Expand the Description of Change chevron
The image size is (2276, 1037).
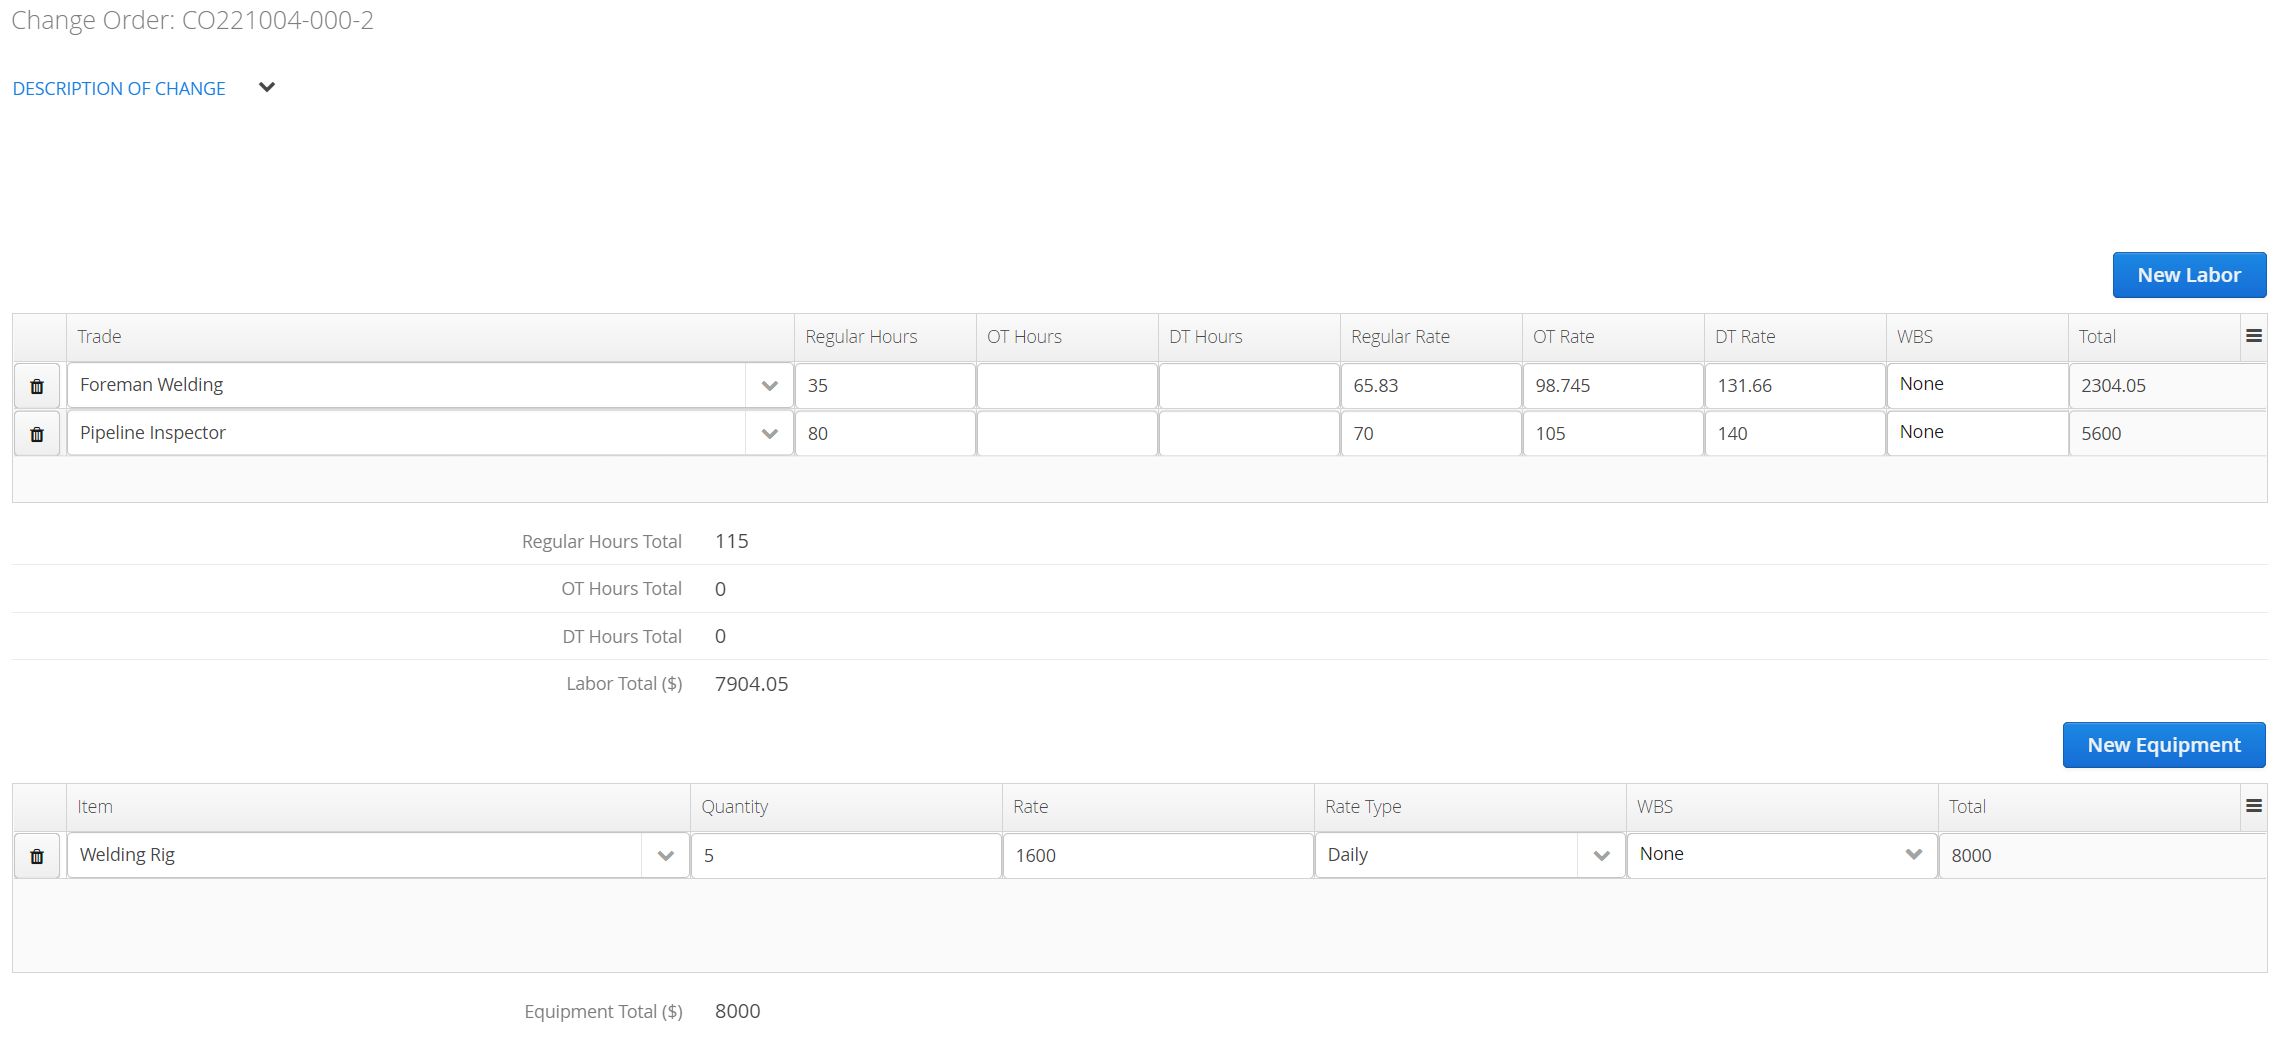[267, 88]
